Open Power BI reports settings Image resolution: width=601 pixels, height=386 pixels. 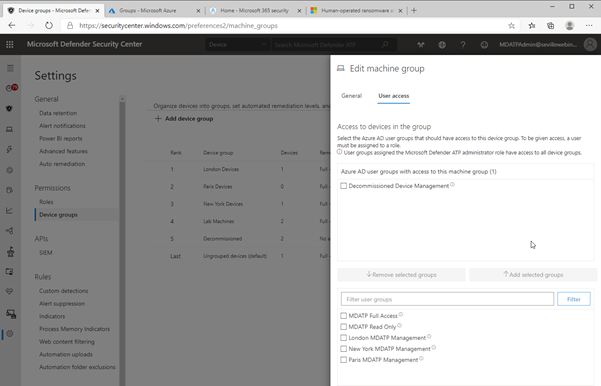(x=61, y=138)
